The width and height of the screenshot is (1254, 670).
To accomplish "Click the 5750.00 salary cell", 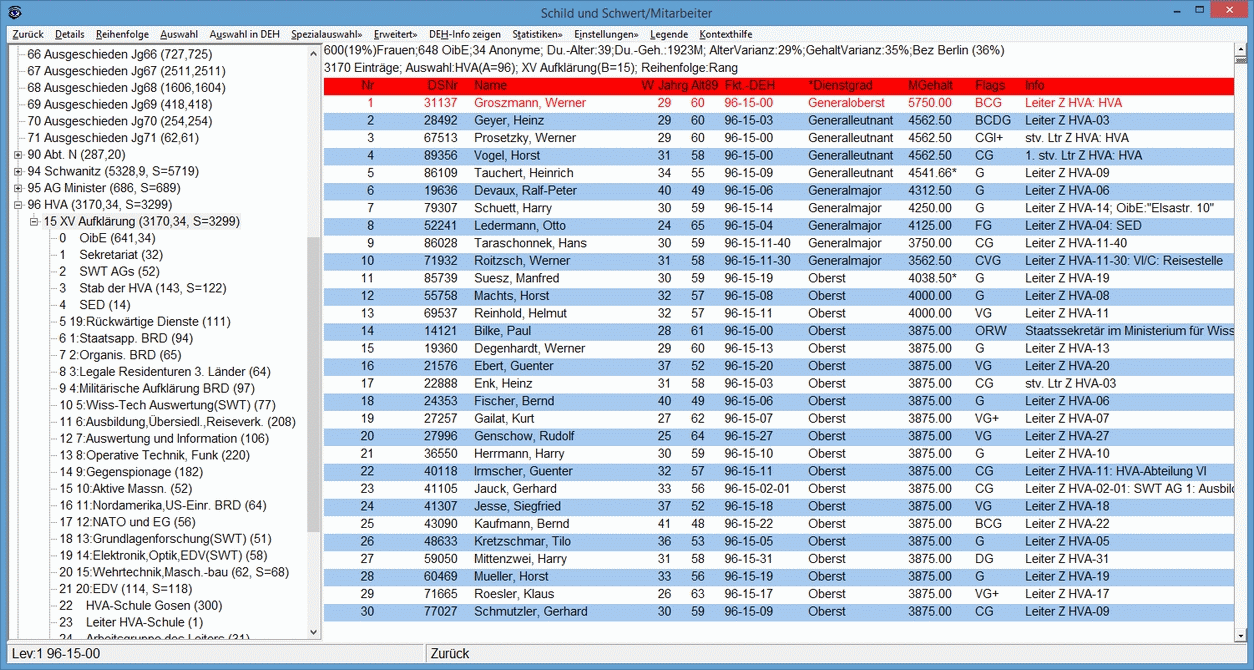I will click(x=930, y=103).
